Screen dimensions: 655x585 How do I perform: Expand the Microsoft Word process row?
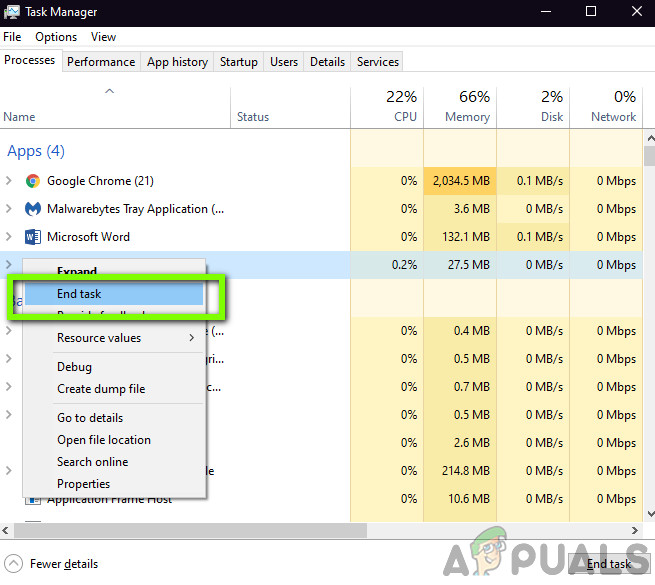point(8,237)
